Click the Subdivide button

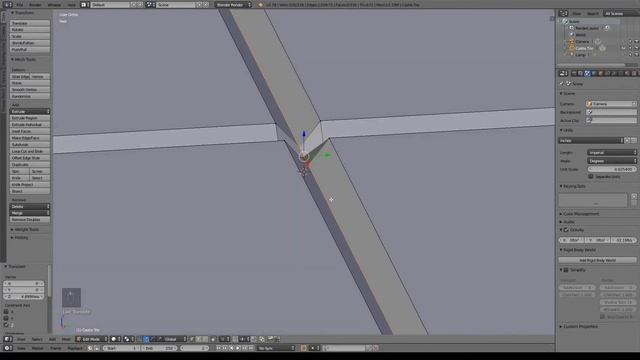tap(30, 144)
